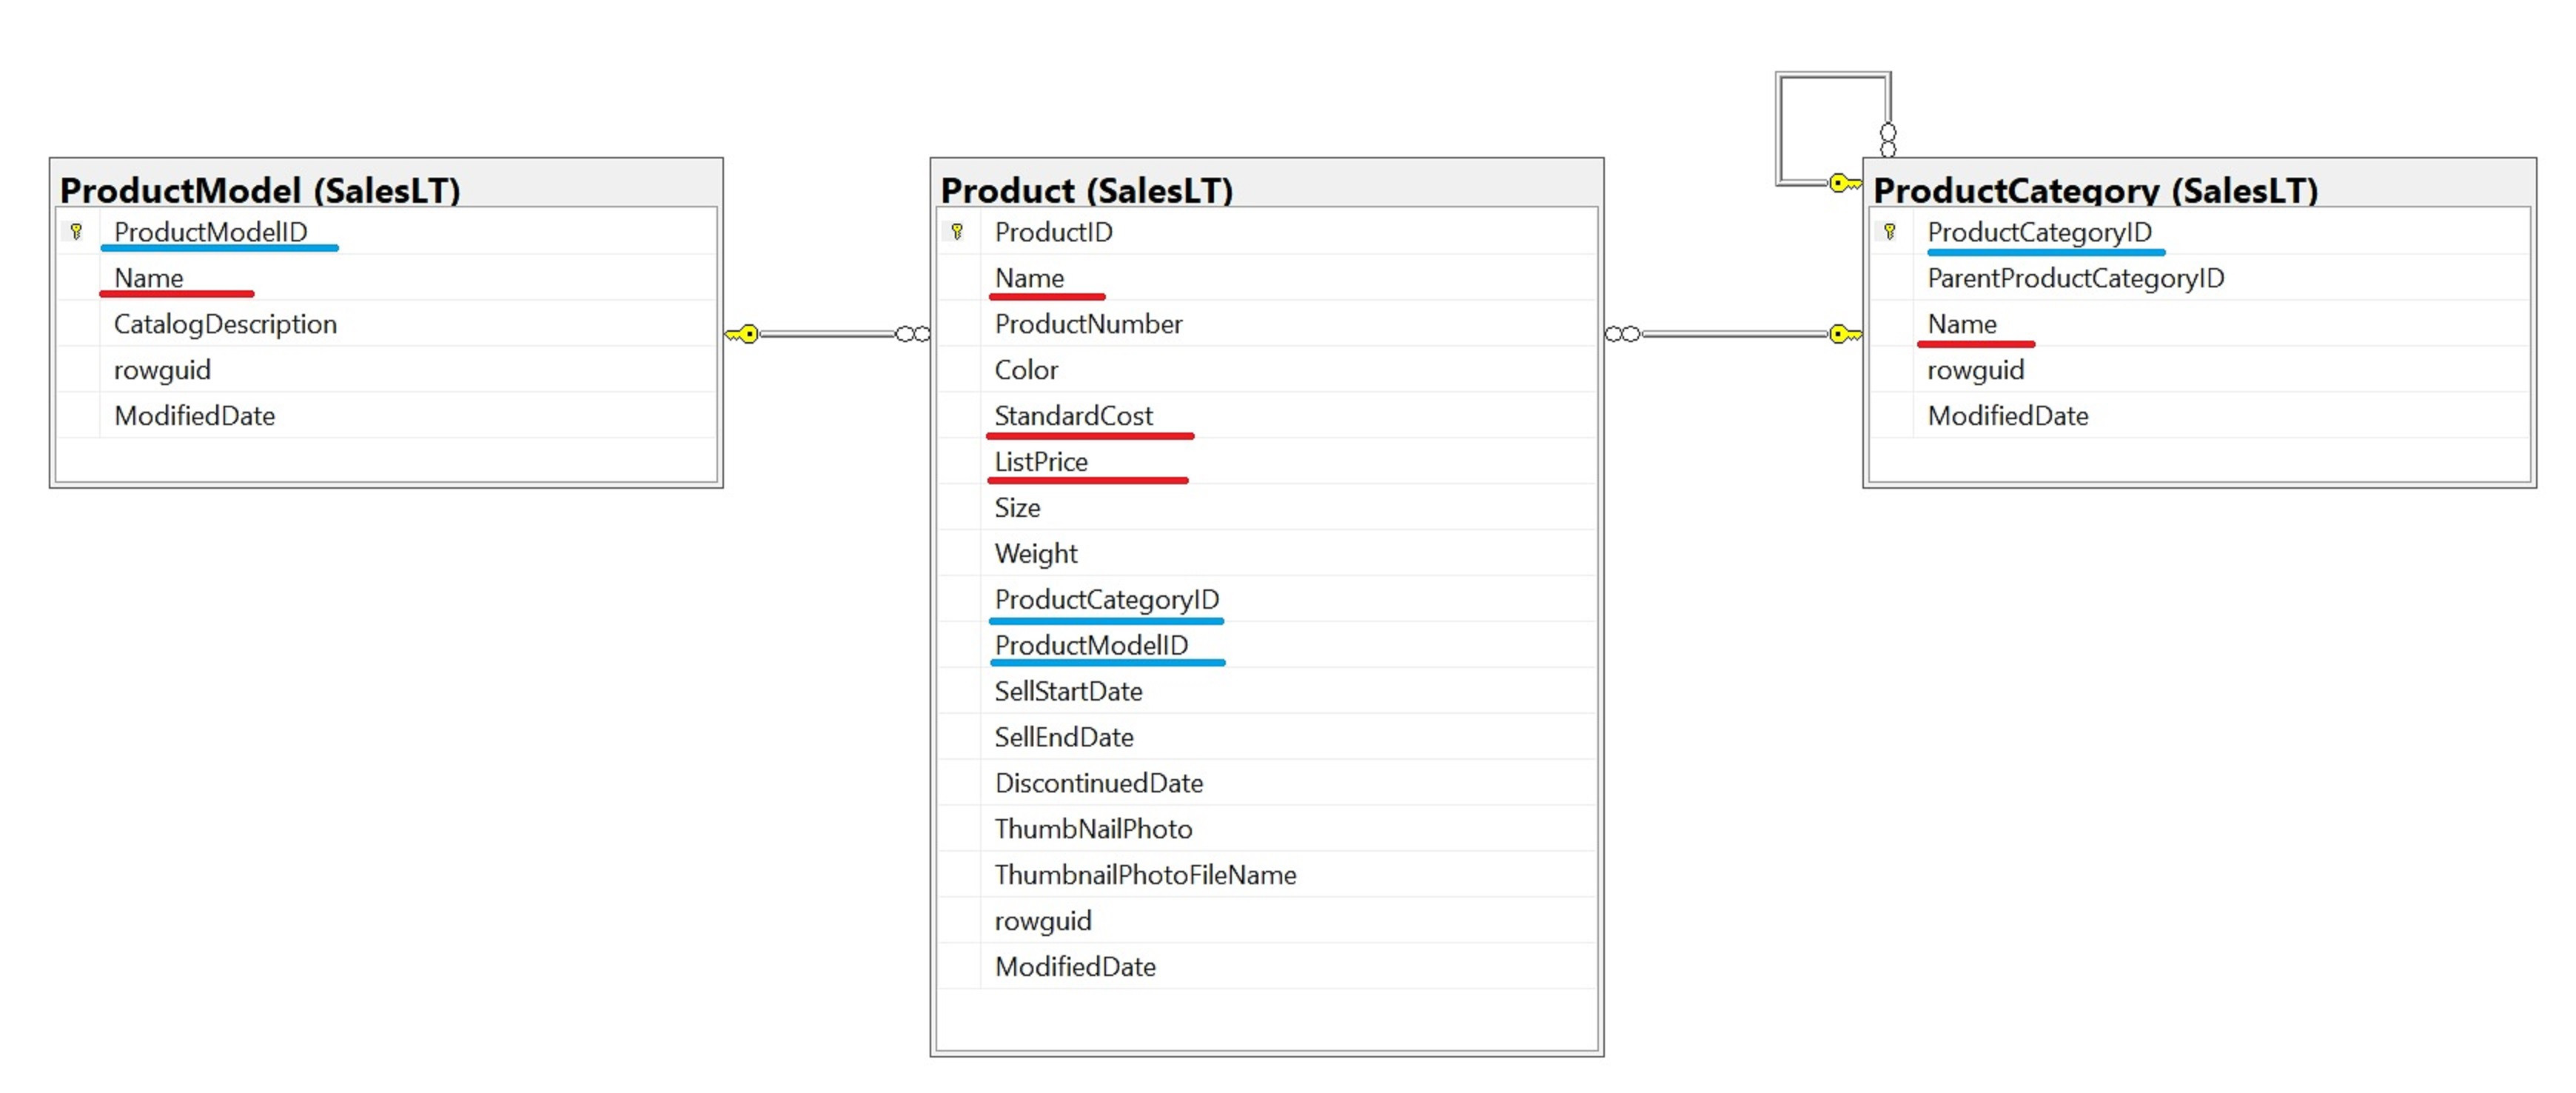Select the StandardCost column row
2576x1093 pixels.
pos(1073,416)
